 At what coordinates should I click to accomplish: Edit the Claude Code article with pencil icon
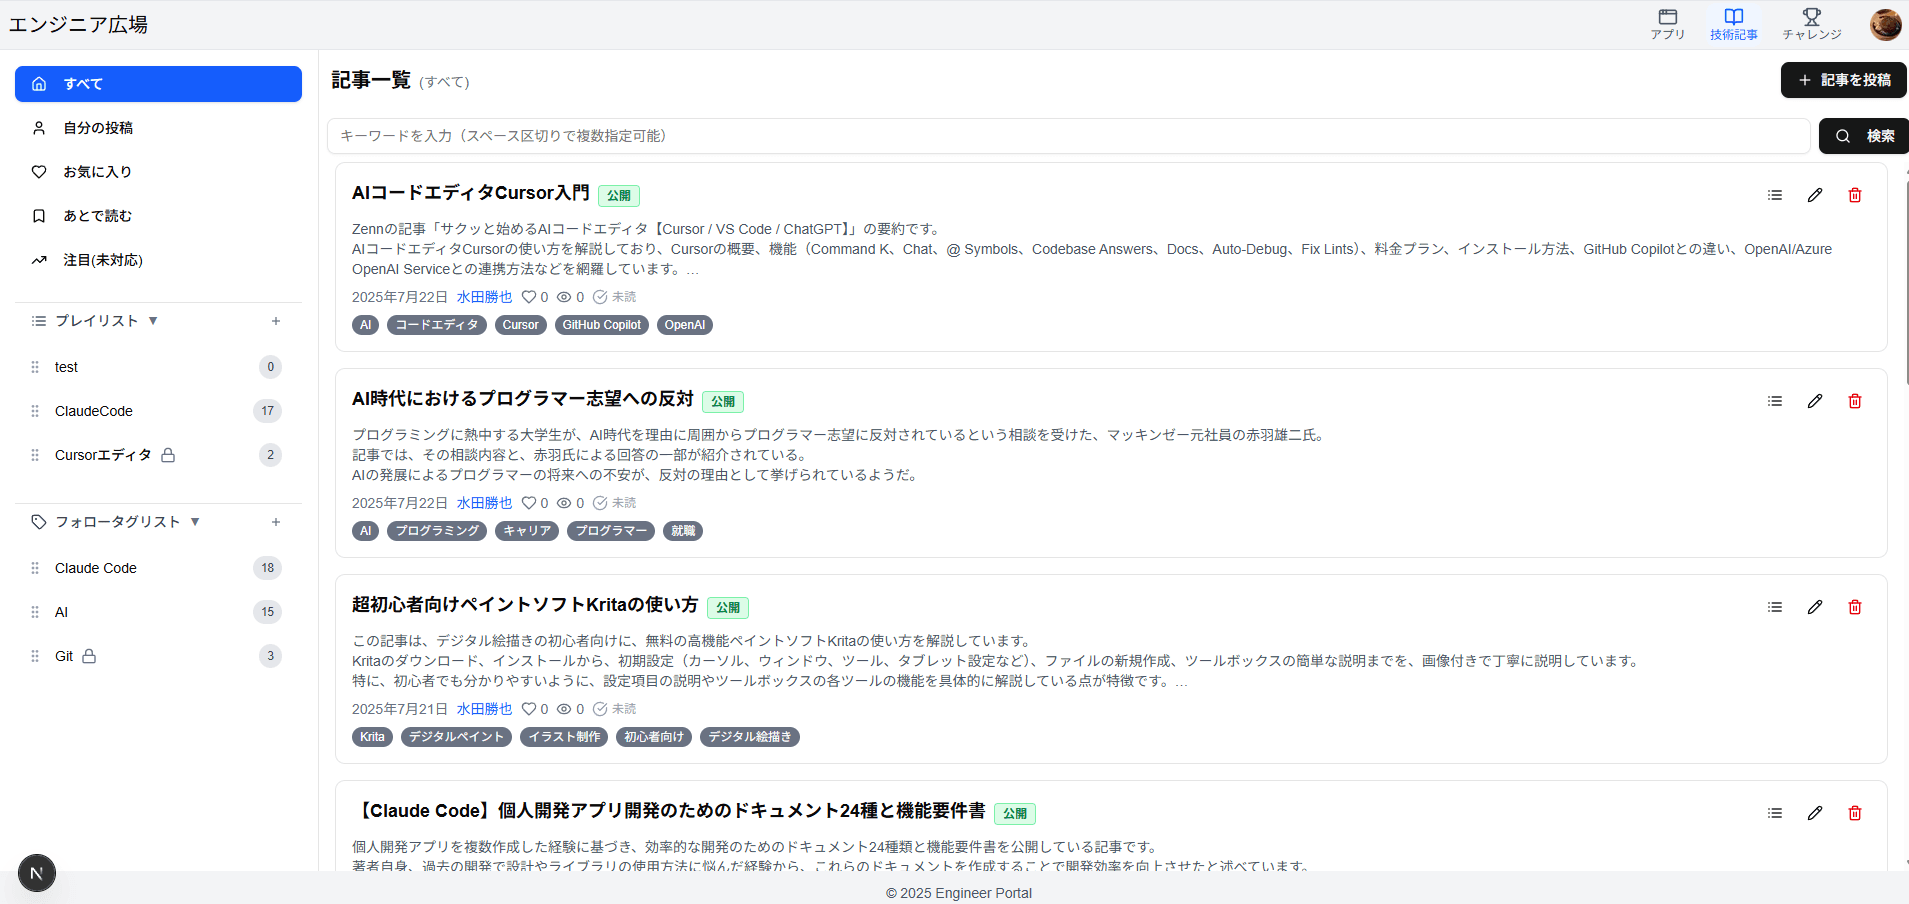[1815, 813]
